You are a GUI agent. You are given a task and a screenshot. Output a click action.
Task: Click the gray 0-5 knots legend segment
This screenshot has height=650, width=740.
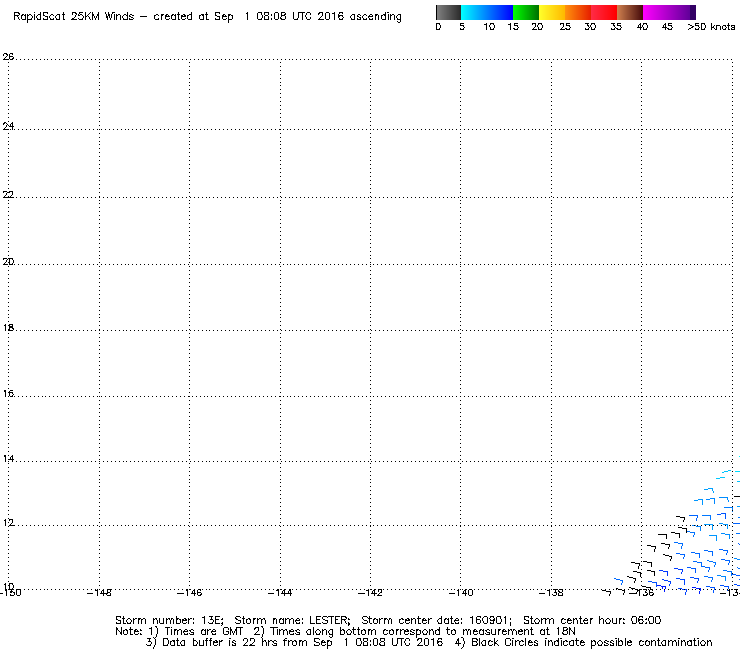448,12
